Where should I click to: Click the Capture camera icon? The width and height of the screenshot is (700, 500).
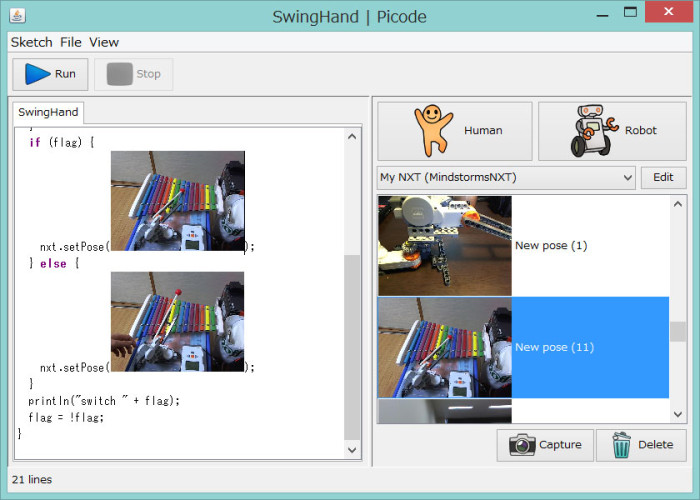point(521,445)
